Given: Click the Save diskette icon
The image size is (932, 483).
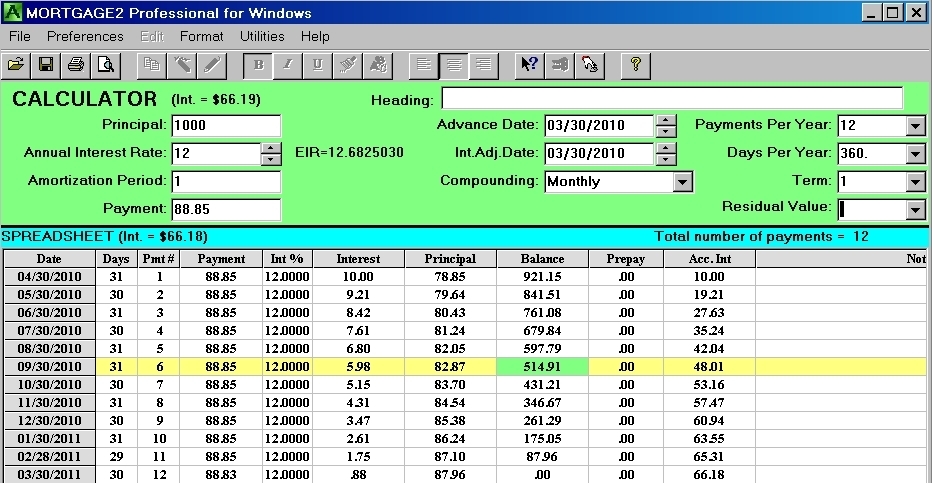Looking at the screenshot, I should (46, 64).
